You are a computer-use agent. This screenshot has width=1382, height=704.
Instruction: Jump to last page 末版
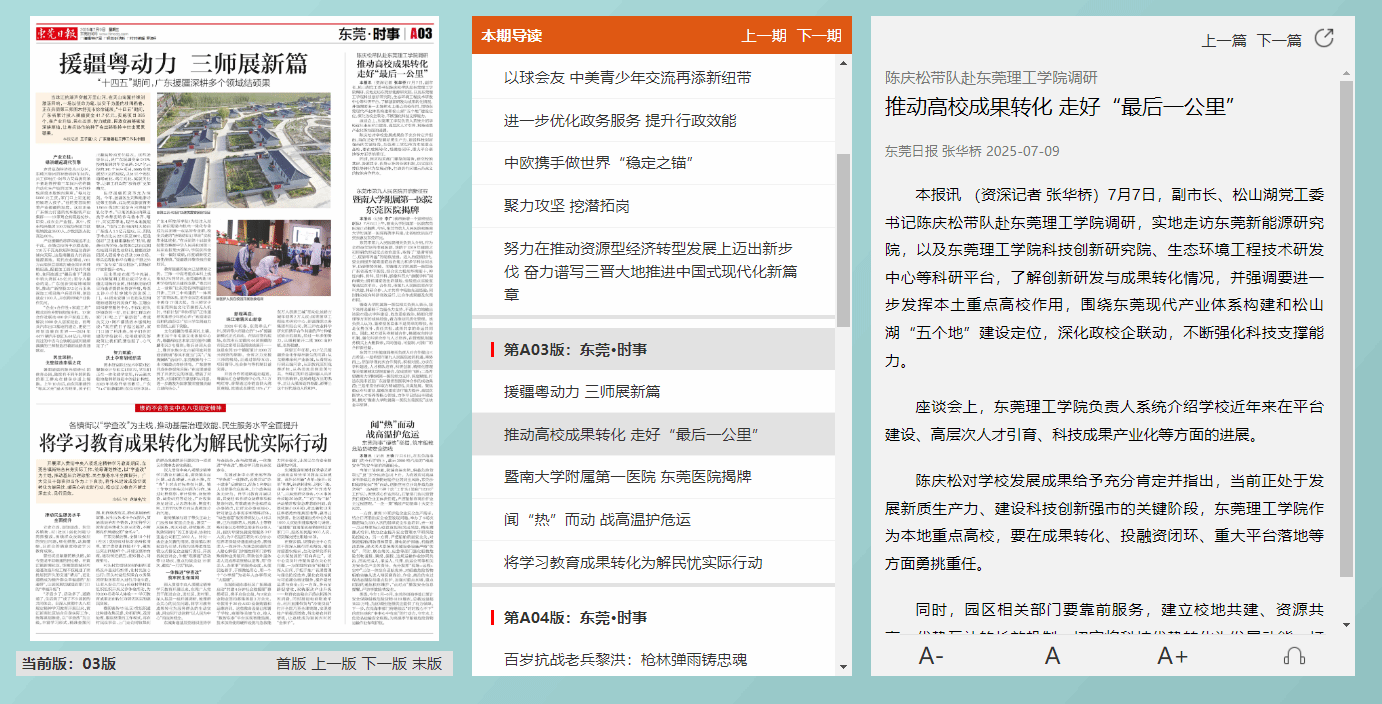point(428,663)
